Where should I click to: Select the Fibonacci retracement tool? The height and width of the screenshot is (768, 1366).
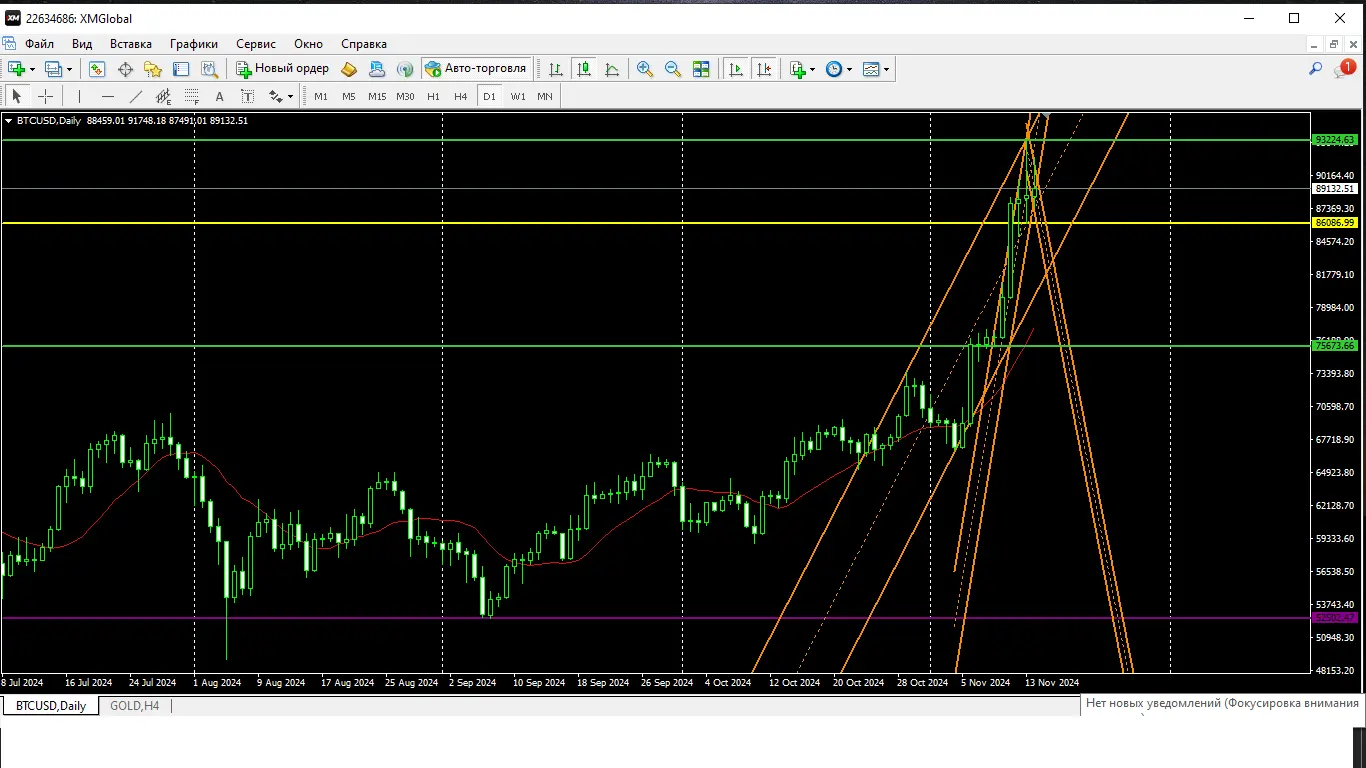coord(191,96)
